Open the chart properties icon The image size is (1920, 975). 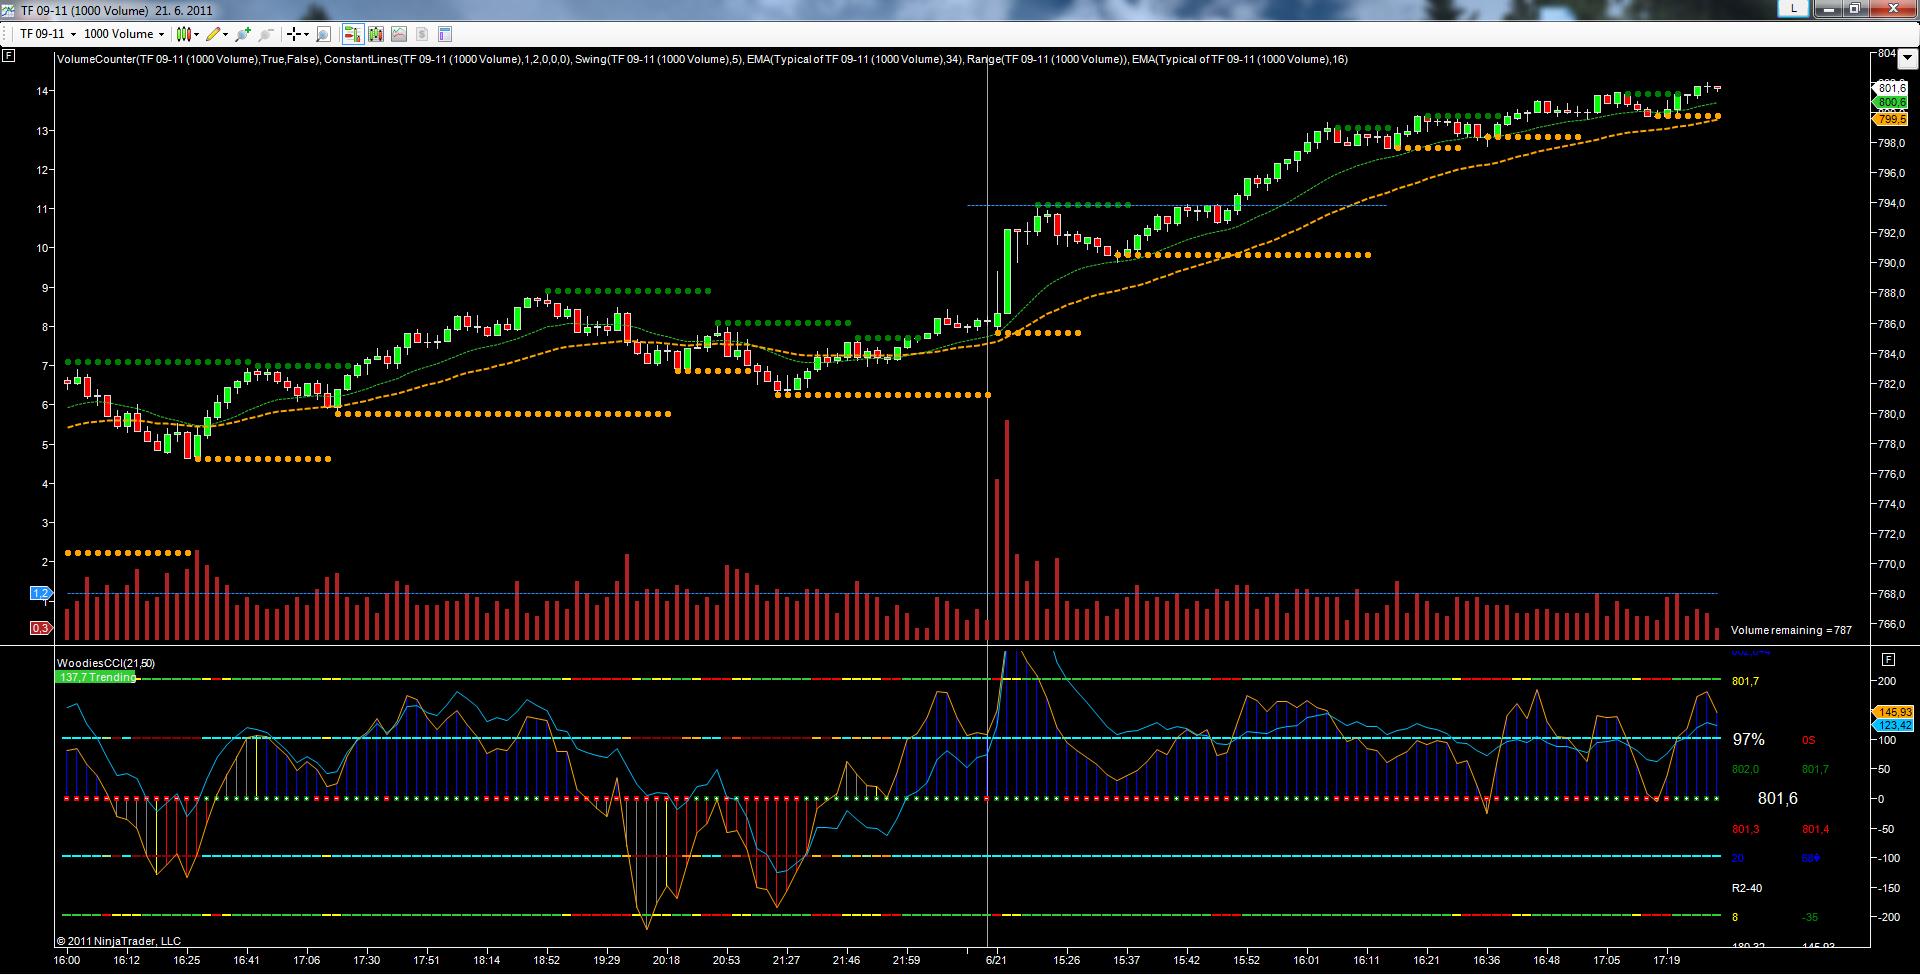tap(445, 34)
